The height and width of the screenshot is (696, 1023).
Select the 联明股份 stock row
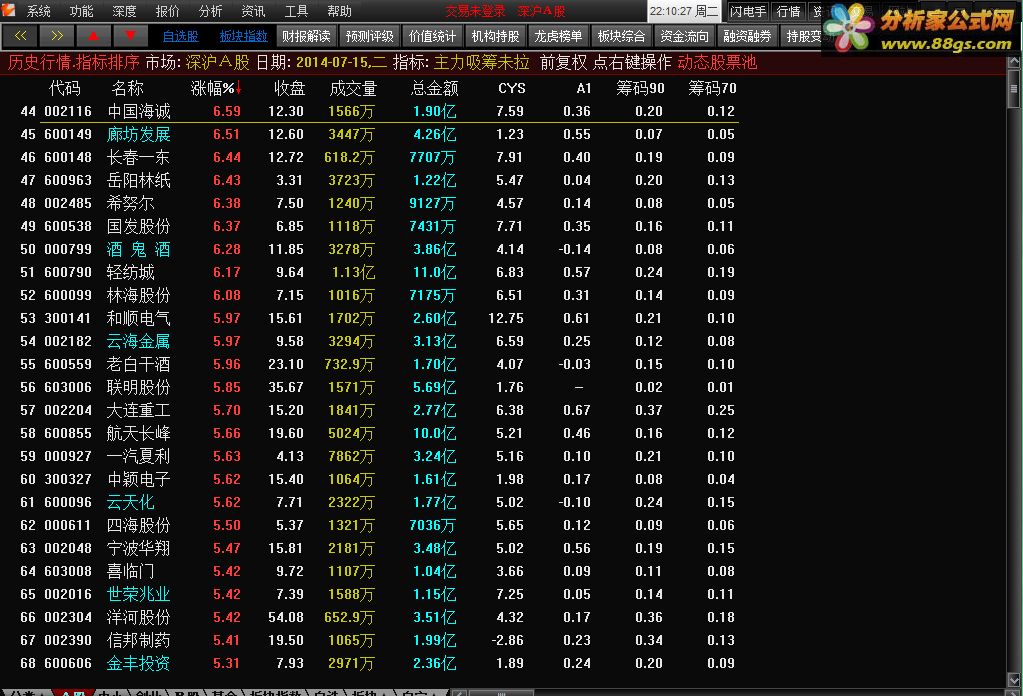[378, 387]
